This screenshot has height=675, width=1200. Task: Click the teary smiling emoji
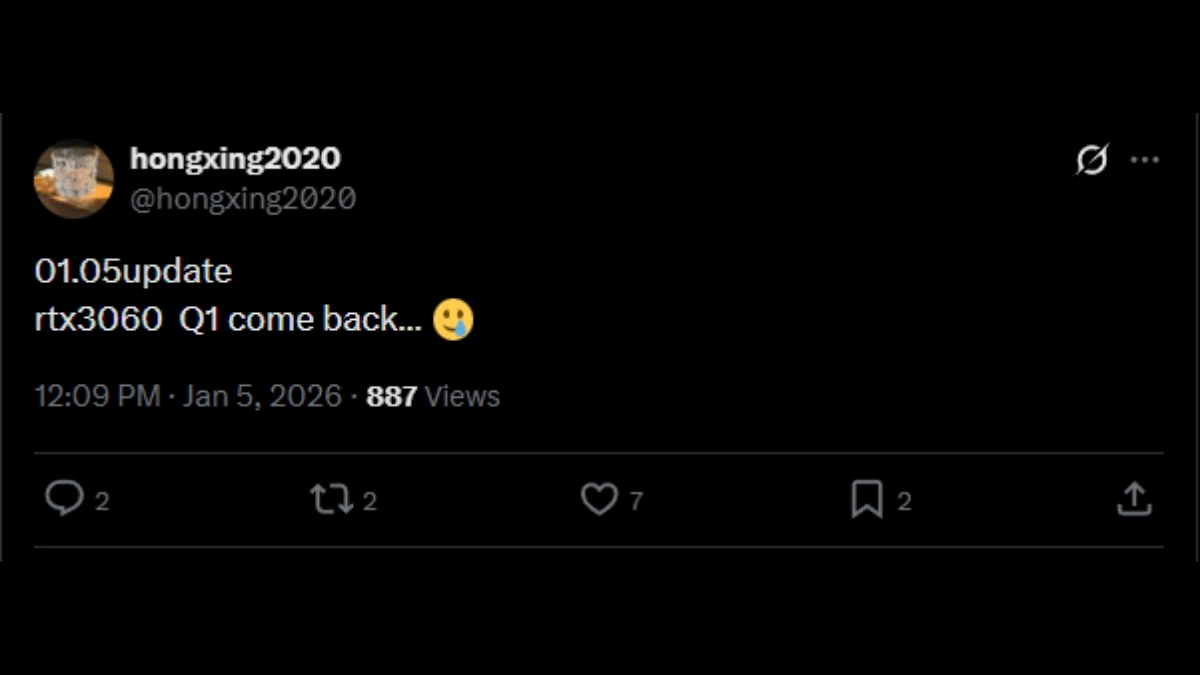coord(453,320)
